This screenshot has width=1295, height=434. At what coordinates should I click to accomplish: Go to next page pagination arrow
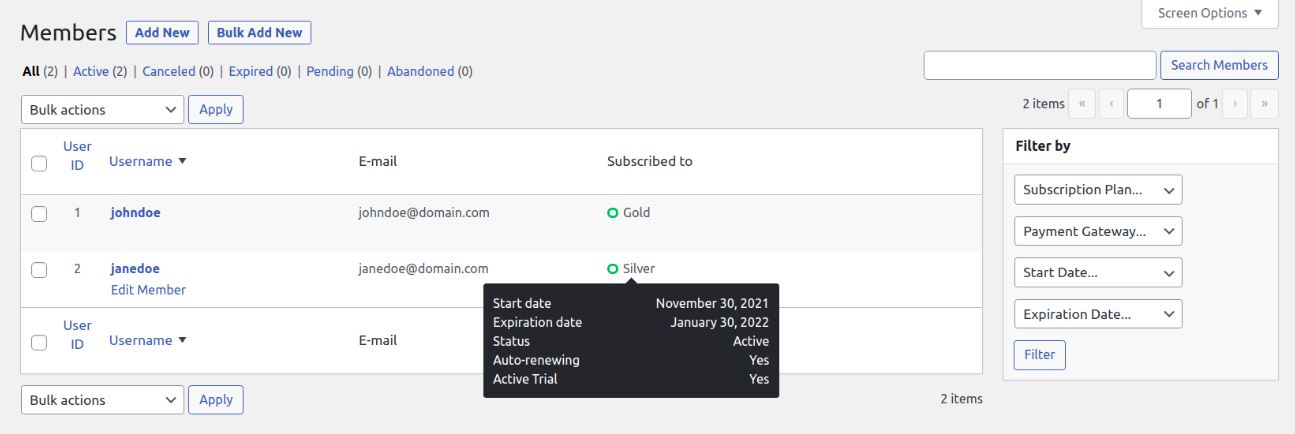(x=1236, y=103)
